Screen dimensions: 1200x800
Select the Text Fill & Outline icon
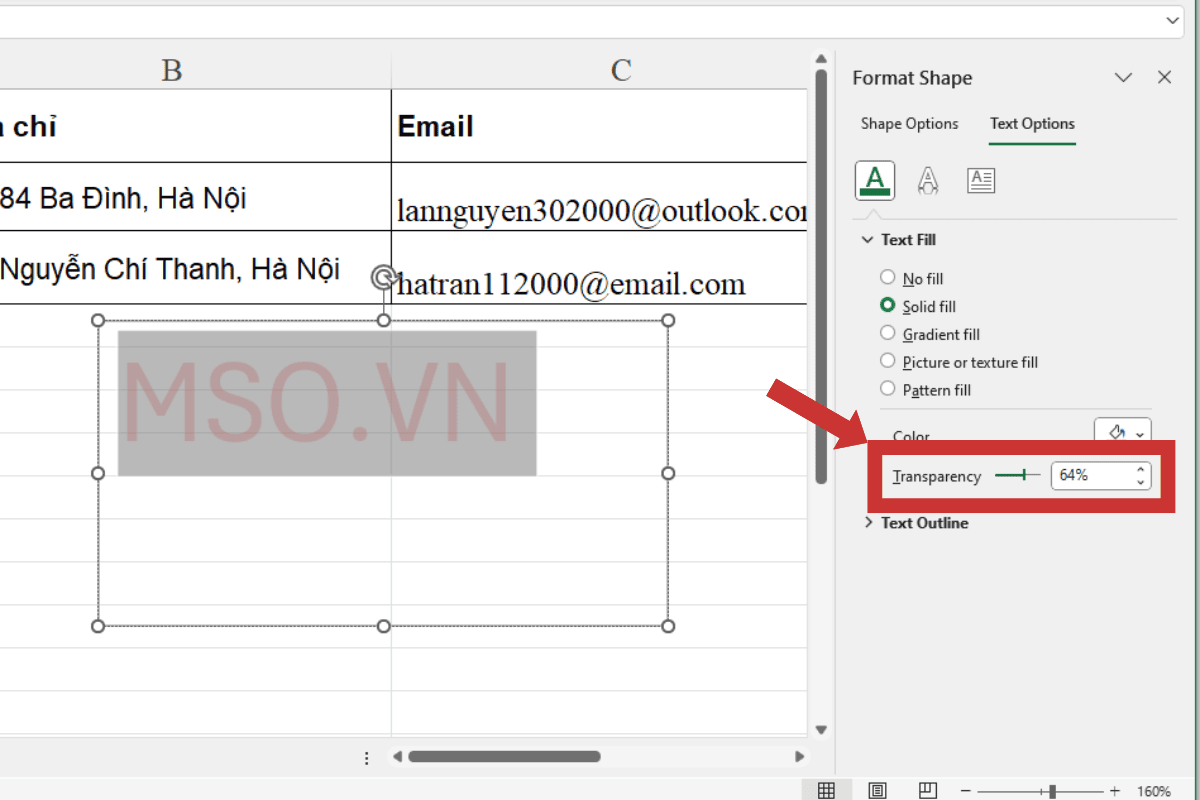(x=874, y=180)
